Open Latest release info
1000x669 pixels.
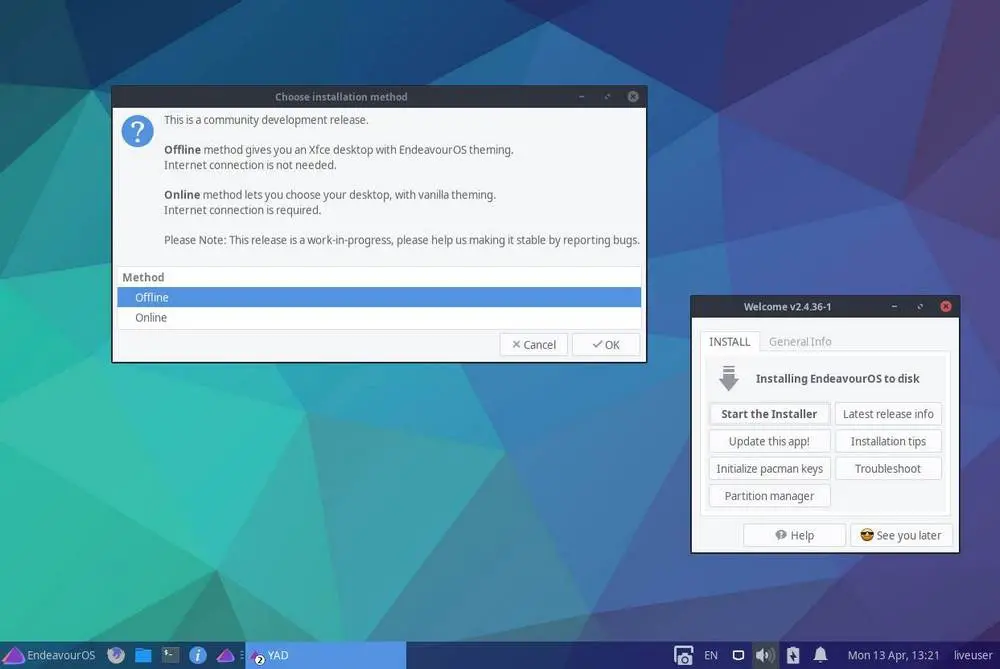click(x=888, y=414)
